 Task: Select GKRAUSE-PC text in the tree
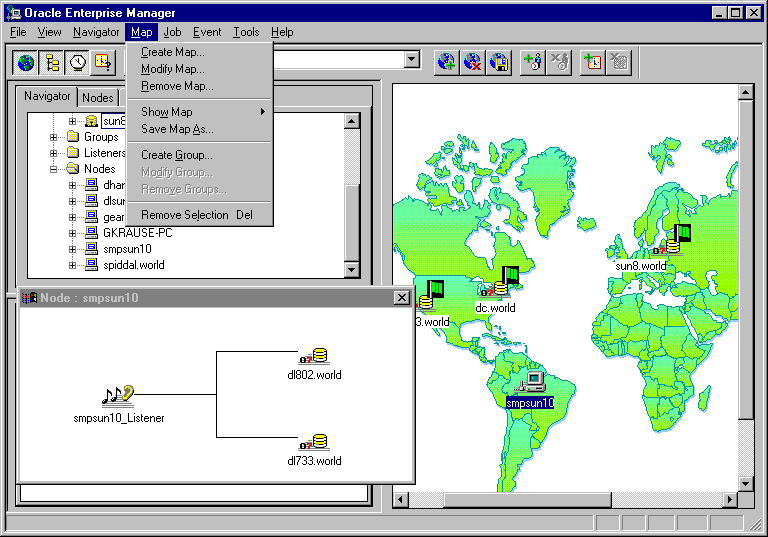pyautogui.click(x=138, y=233)
